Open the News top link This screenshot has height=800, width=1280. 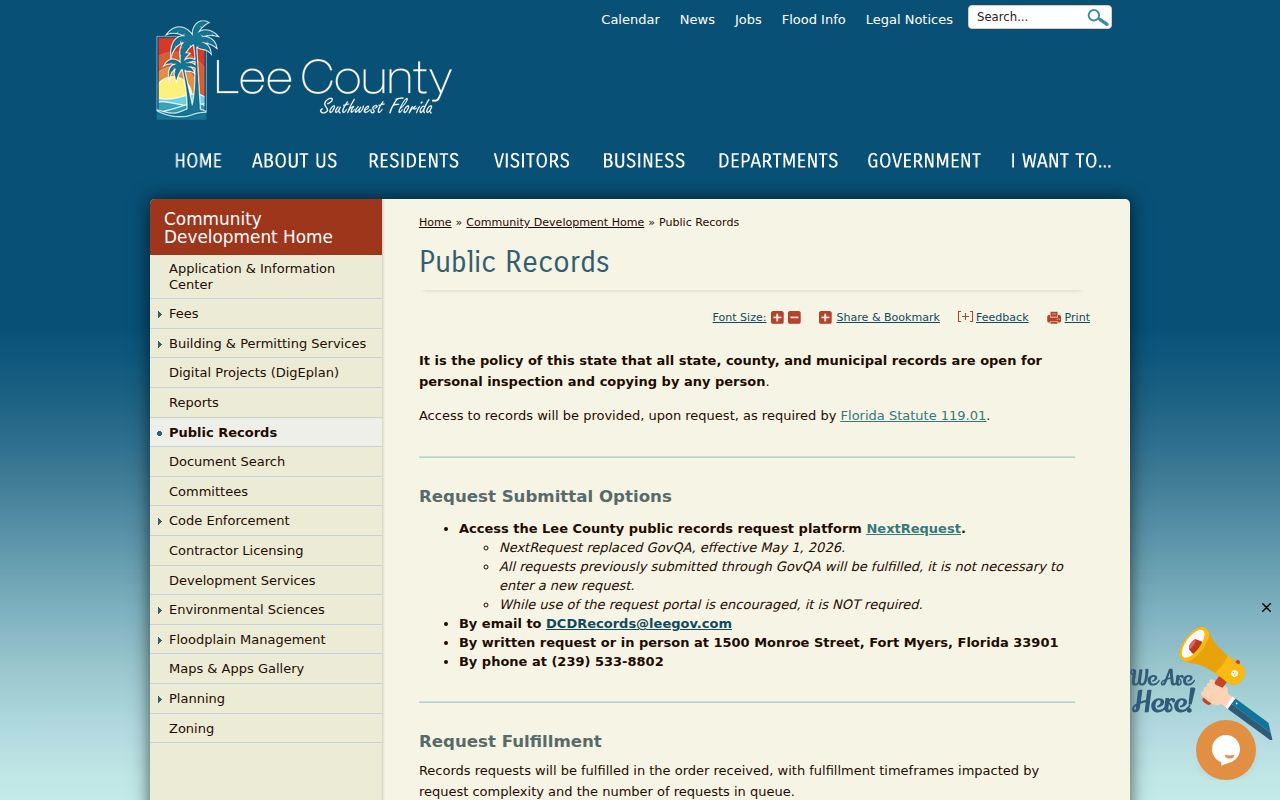coord(697,20)
